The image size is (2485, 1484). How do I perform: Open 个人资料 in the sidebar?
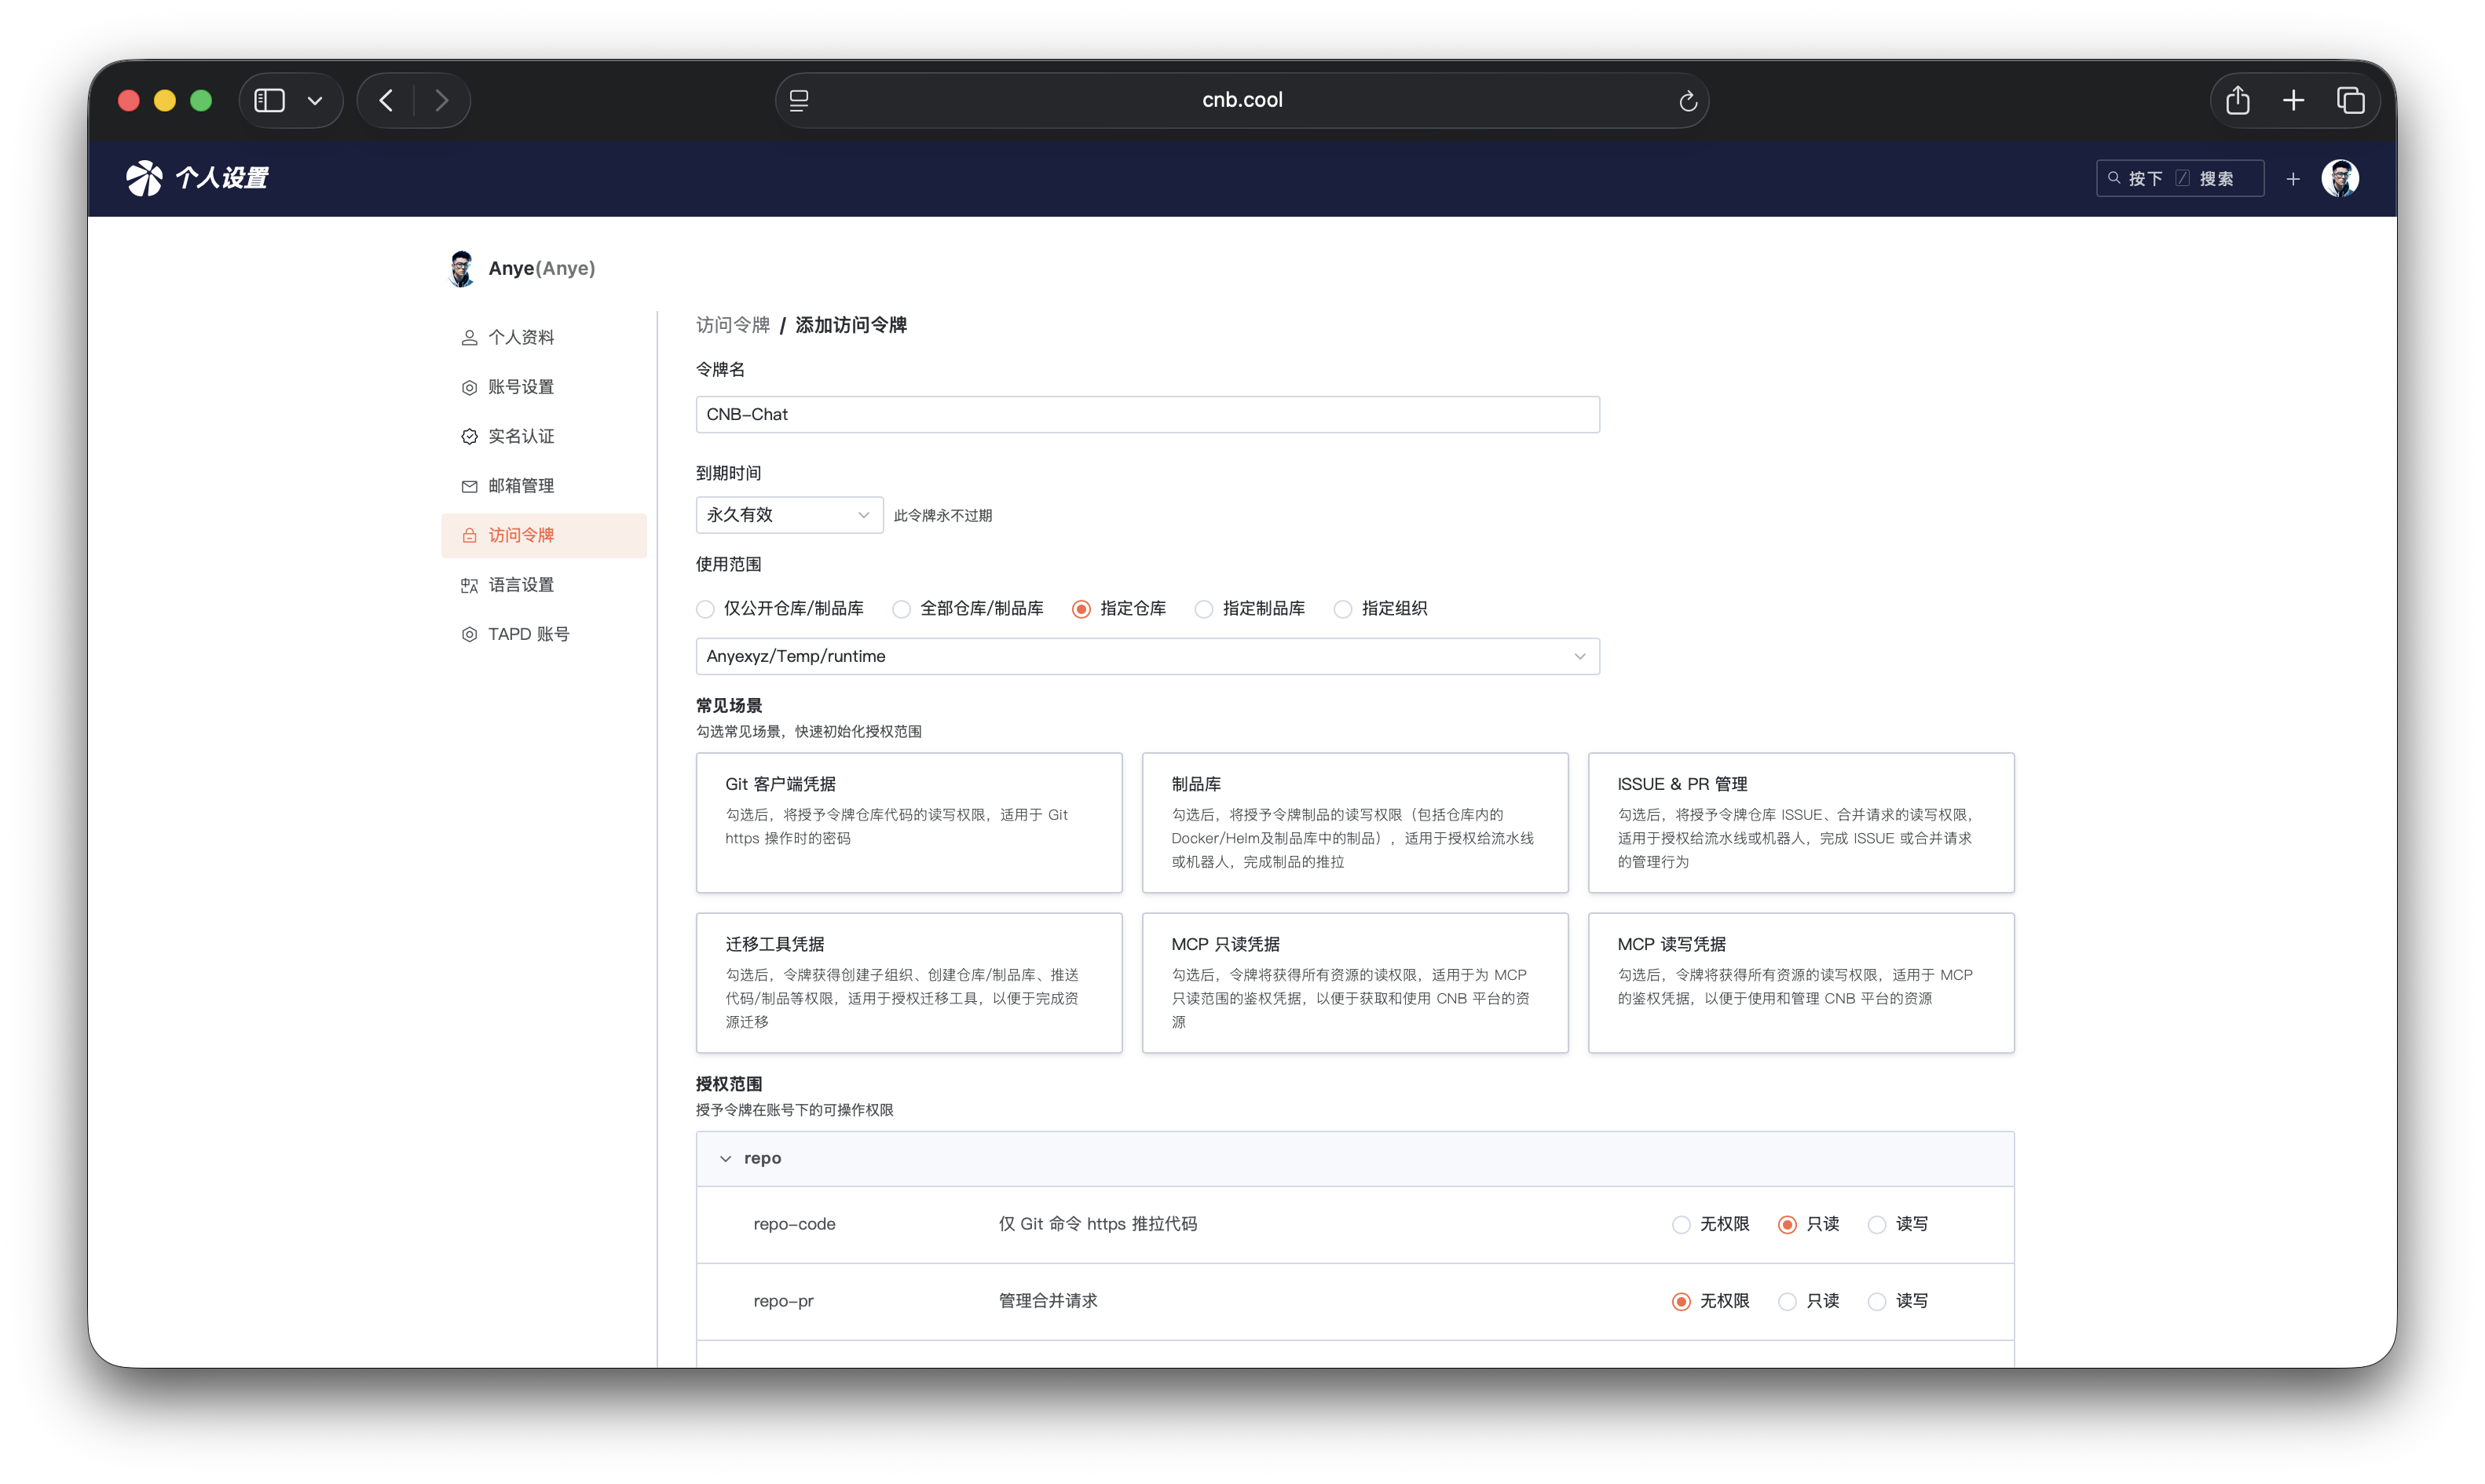tap(544, 337)
